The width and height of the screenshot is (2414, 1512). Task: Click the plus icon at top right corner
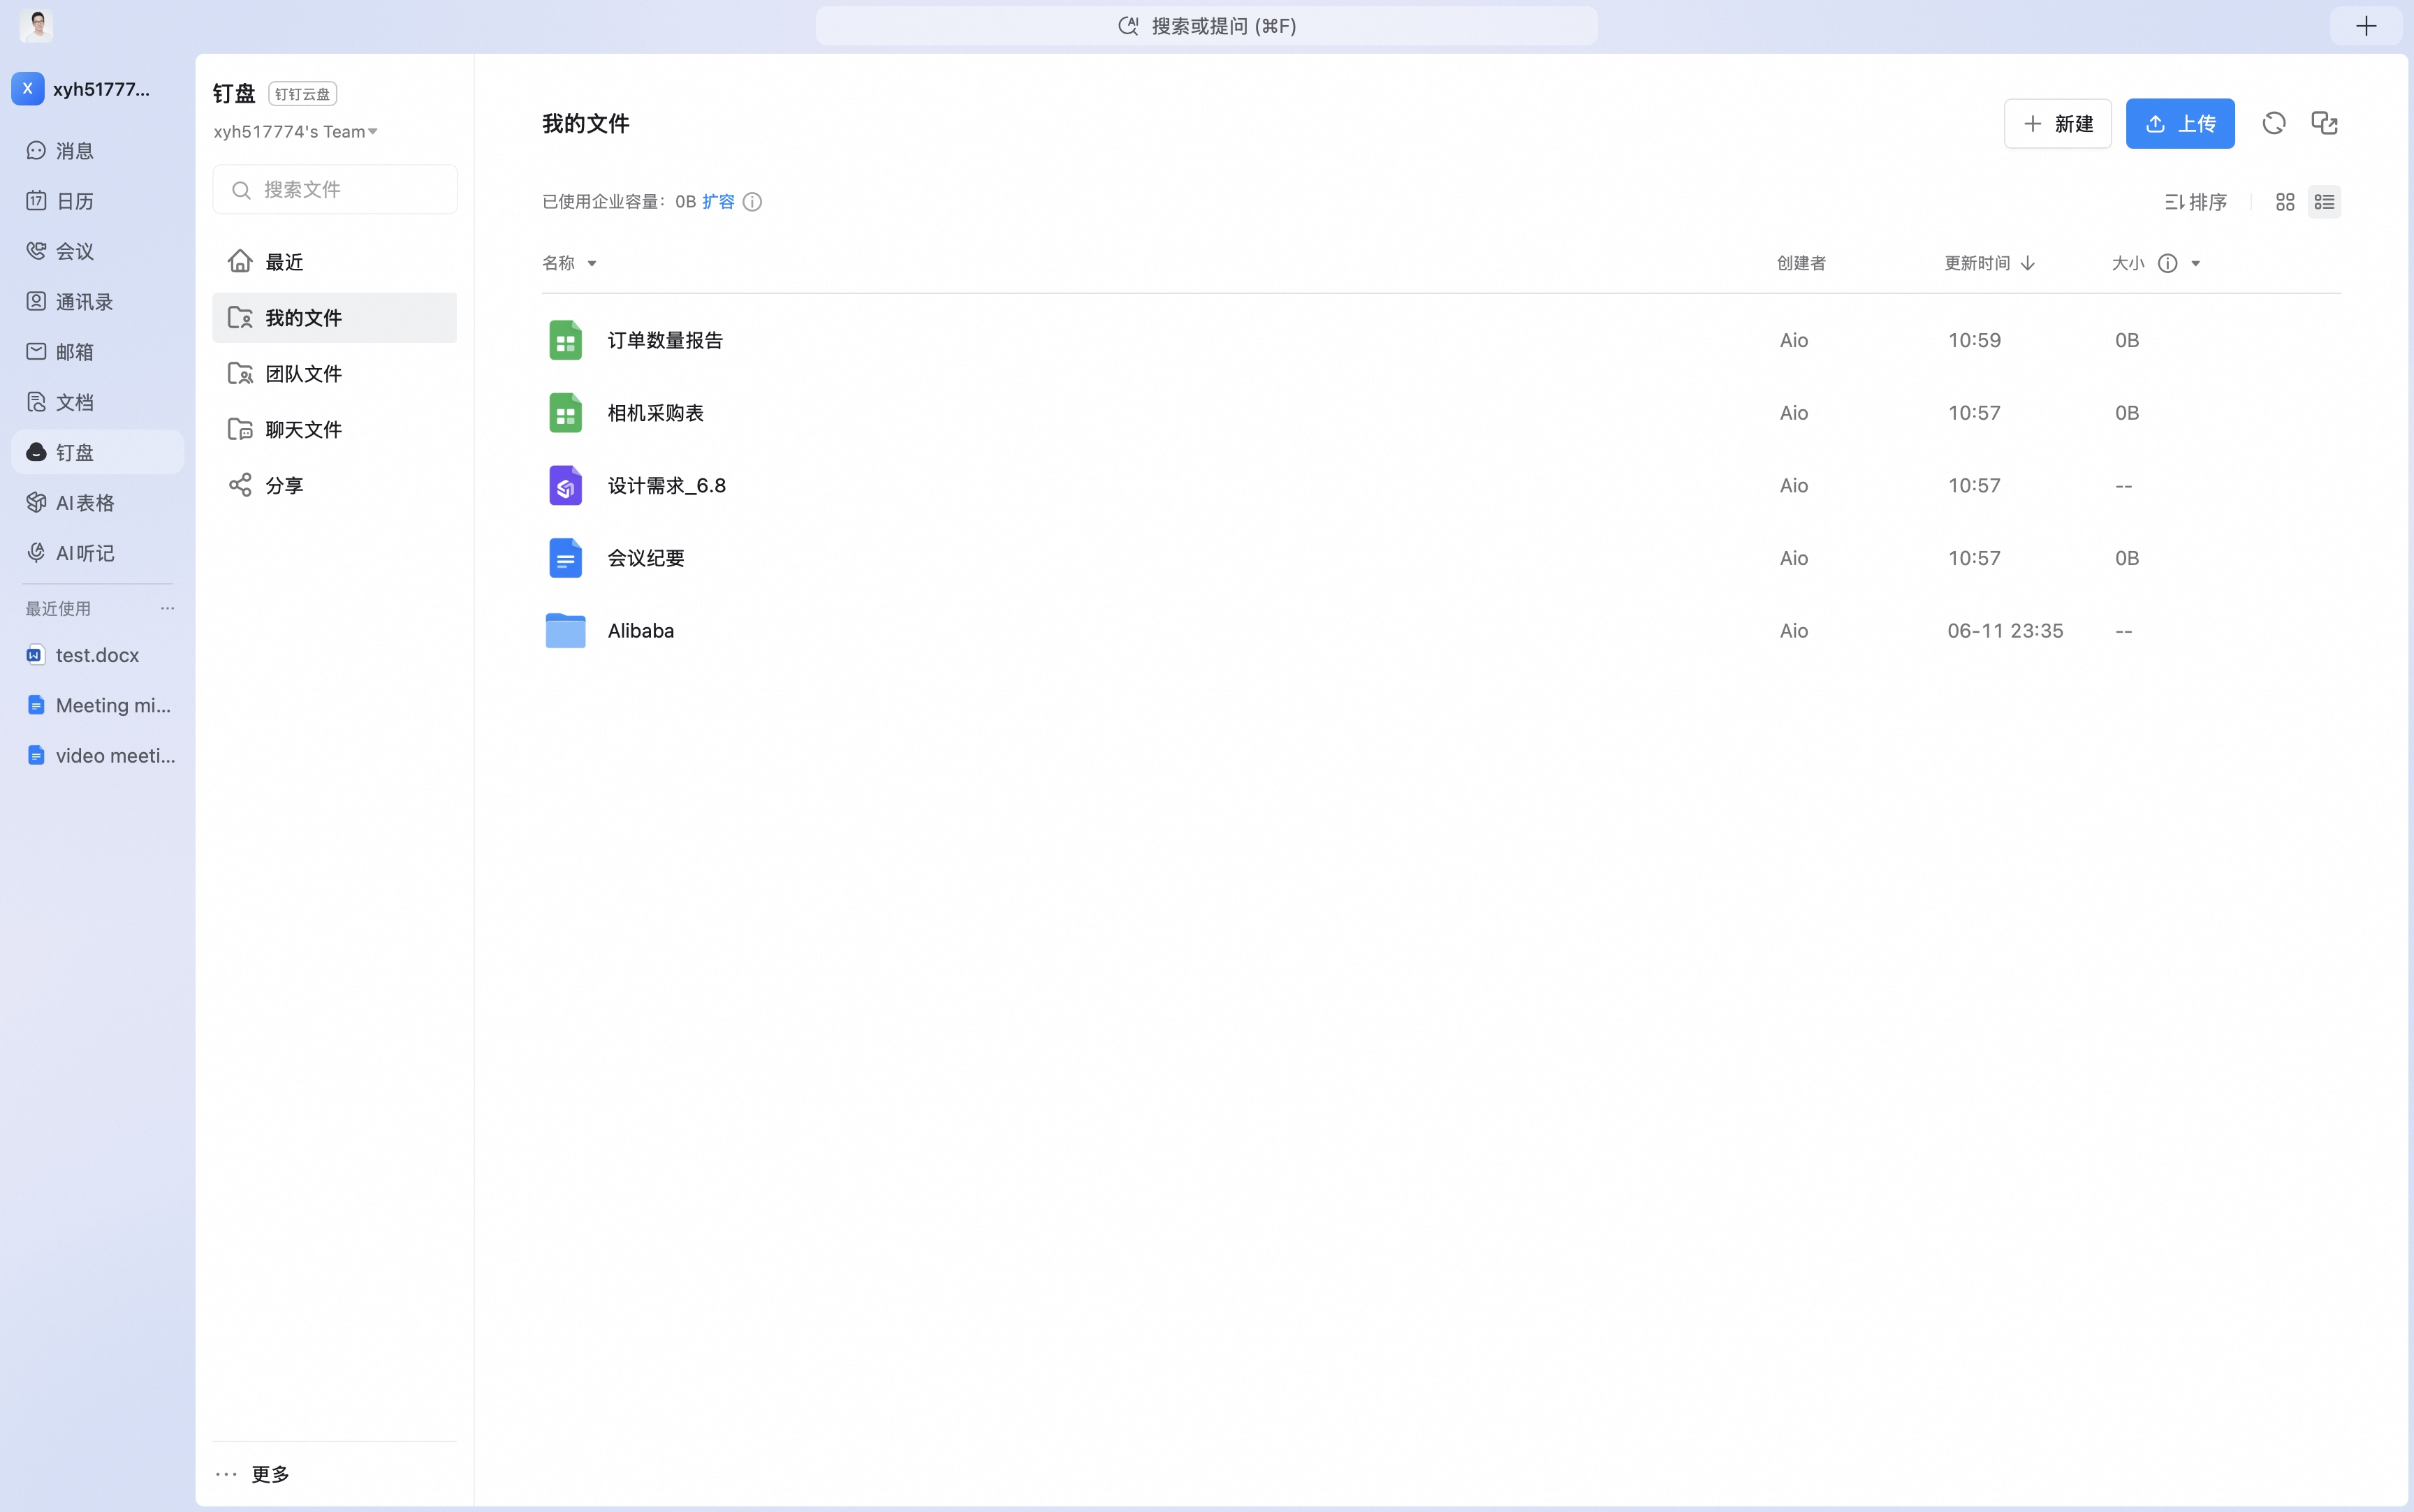tap(2365, 26)
